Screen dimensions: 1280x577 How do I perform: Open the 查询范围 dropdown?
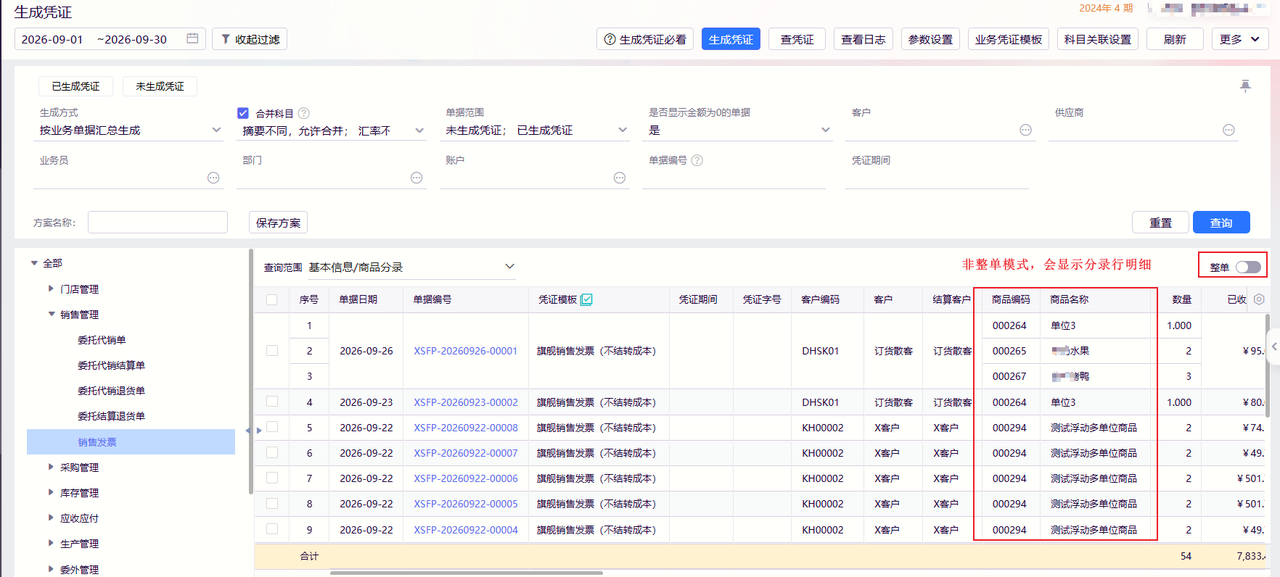click(x=413, y=267)
